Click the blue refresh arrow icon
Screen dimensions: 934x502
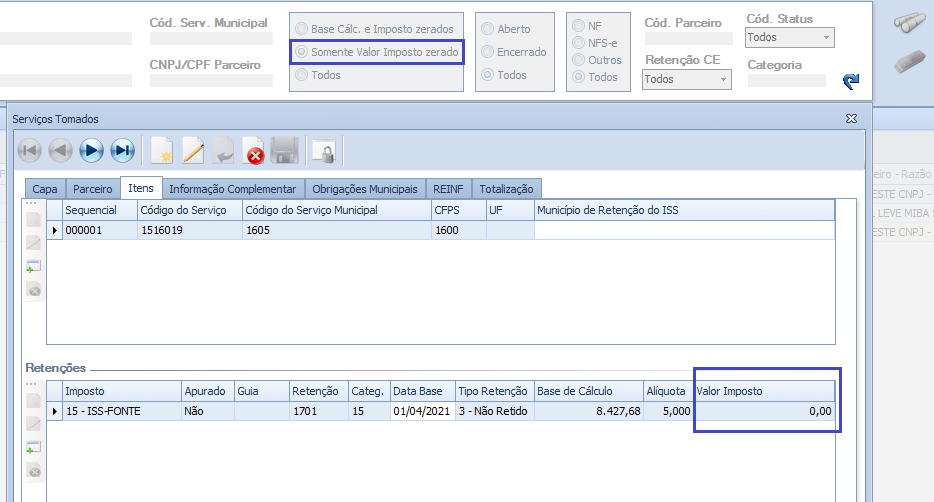point(850,81)
